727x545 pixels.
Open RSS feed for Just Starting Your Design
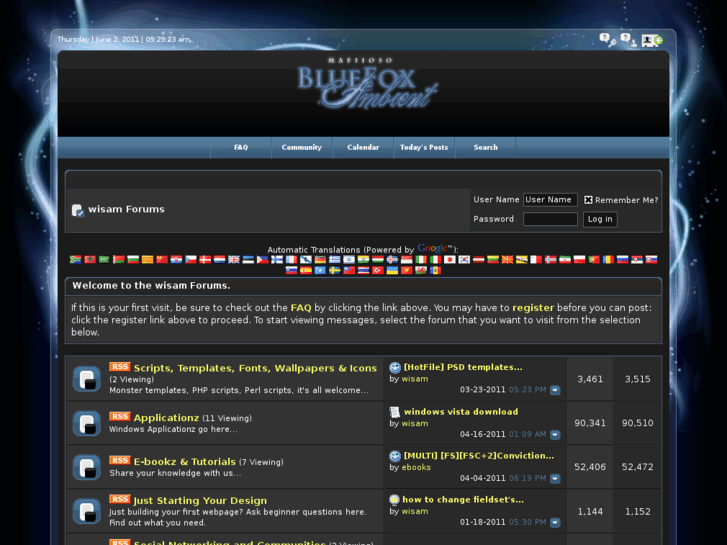click(x=120, y=499)
